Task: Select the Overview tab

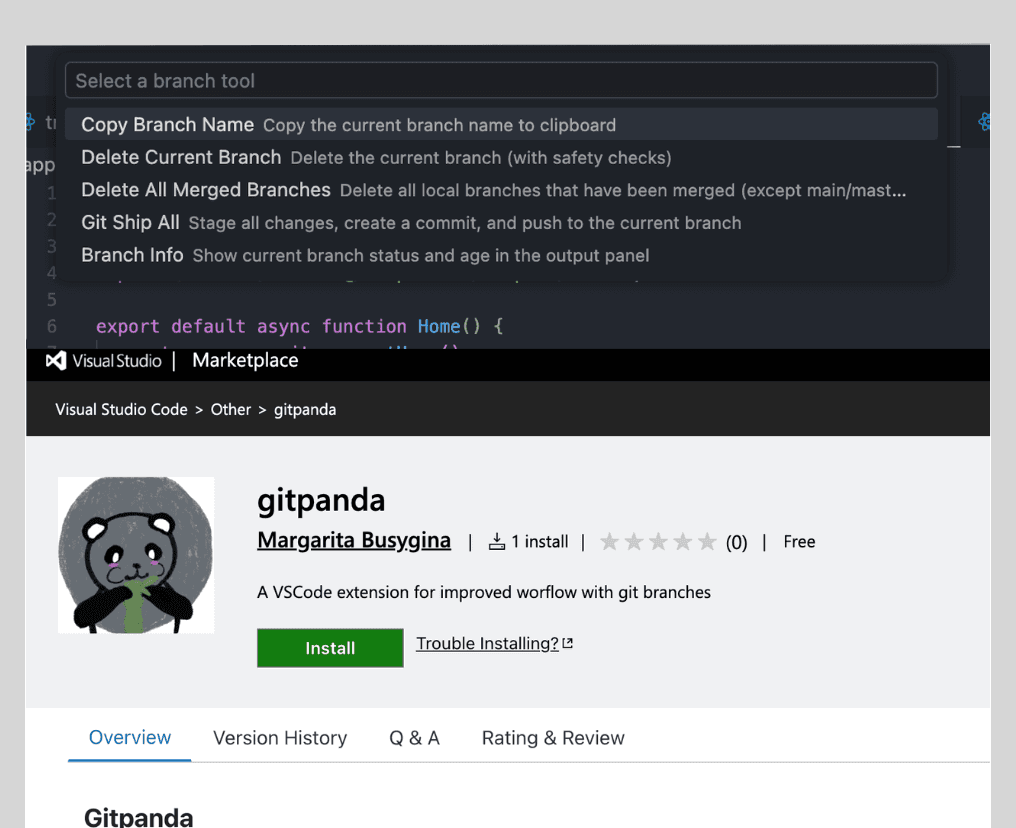Action: [129, 737]
